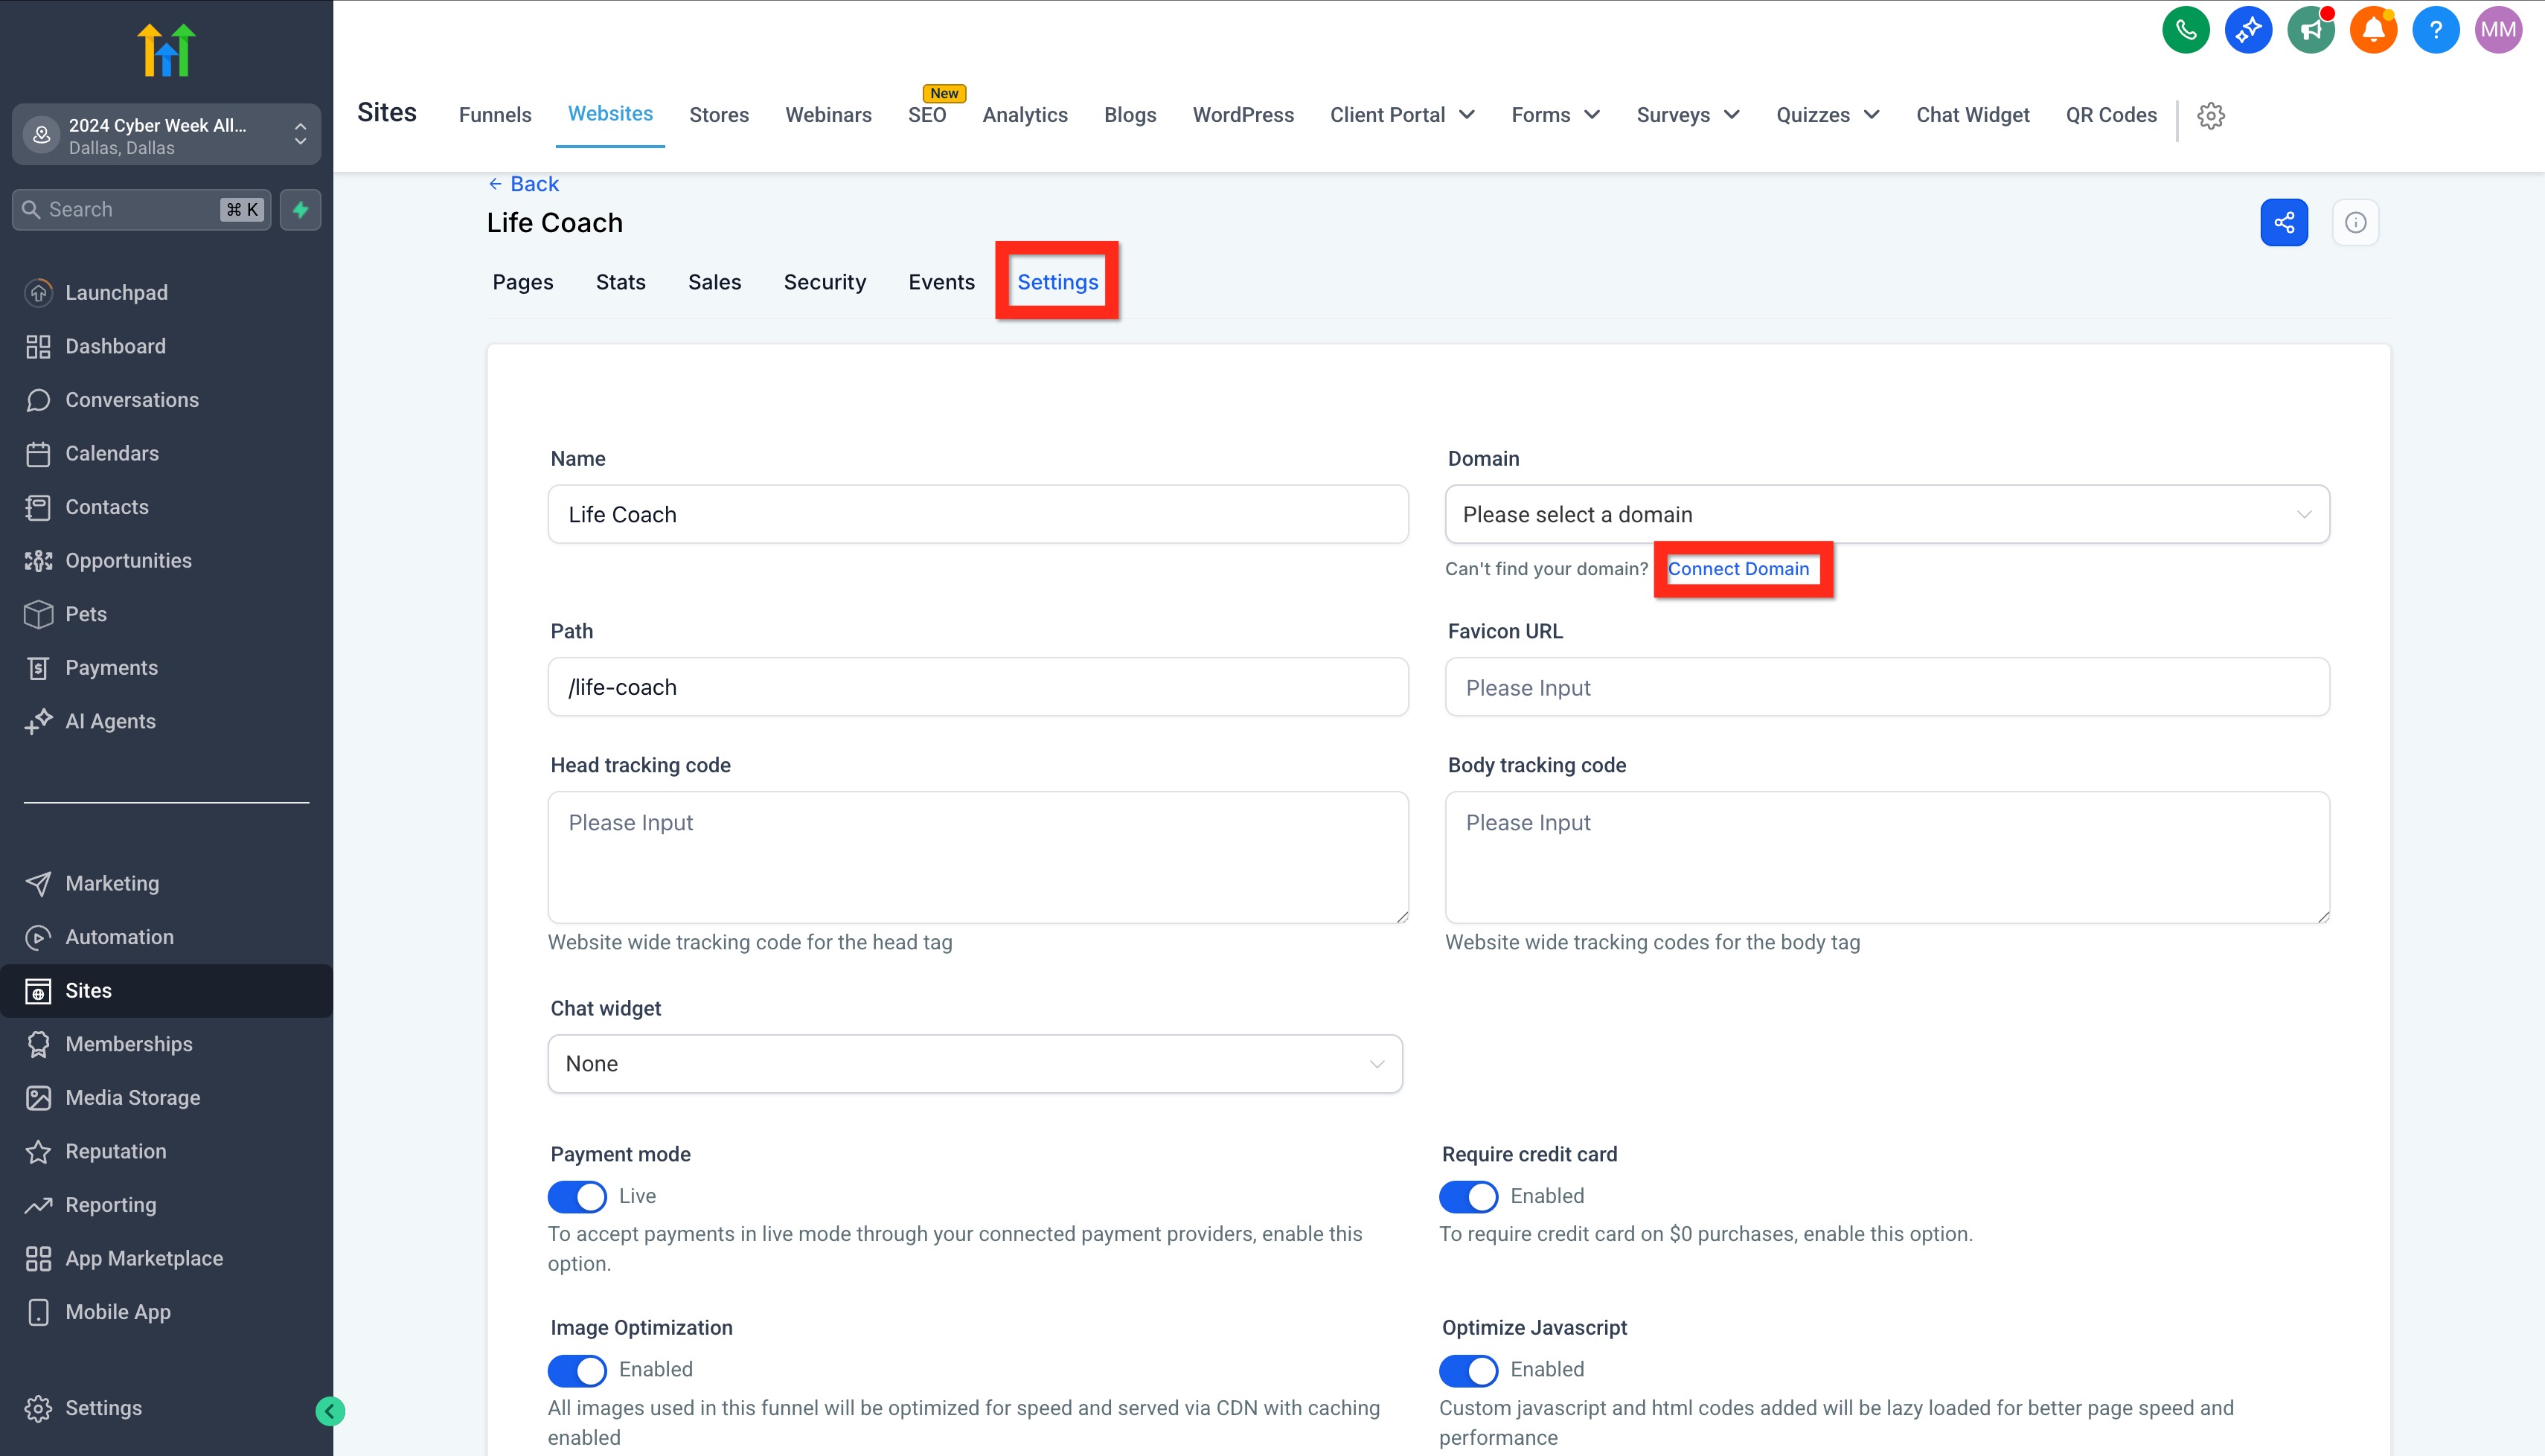The height and width of the screenshot is (1456, 2545).
Task: Expand the Chat widget dropdown
Action: (x=974, y=1063)
